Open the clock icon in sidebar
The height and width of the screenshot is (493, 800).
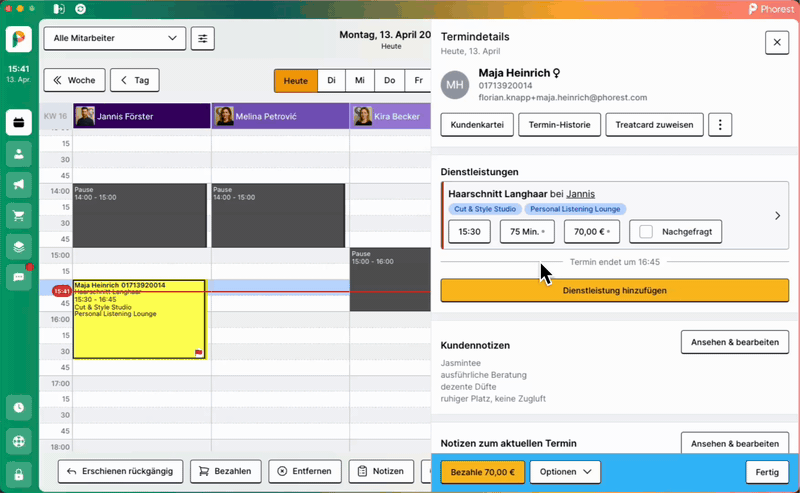[x=19, y=408]
